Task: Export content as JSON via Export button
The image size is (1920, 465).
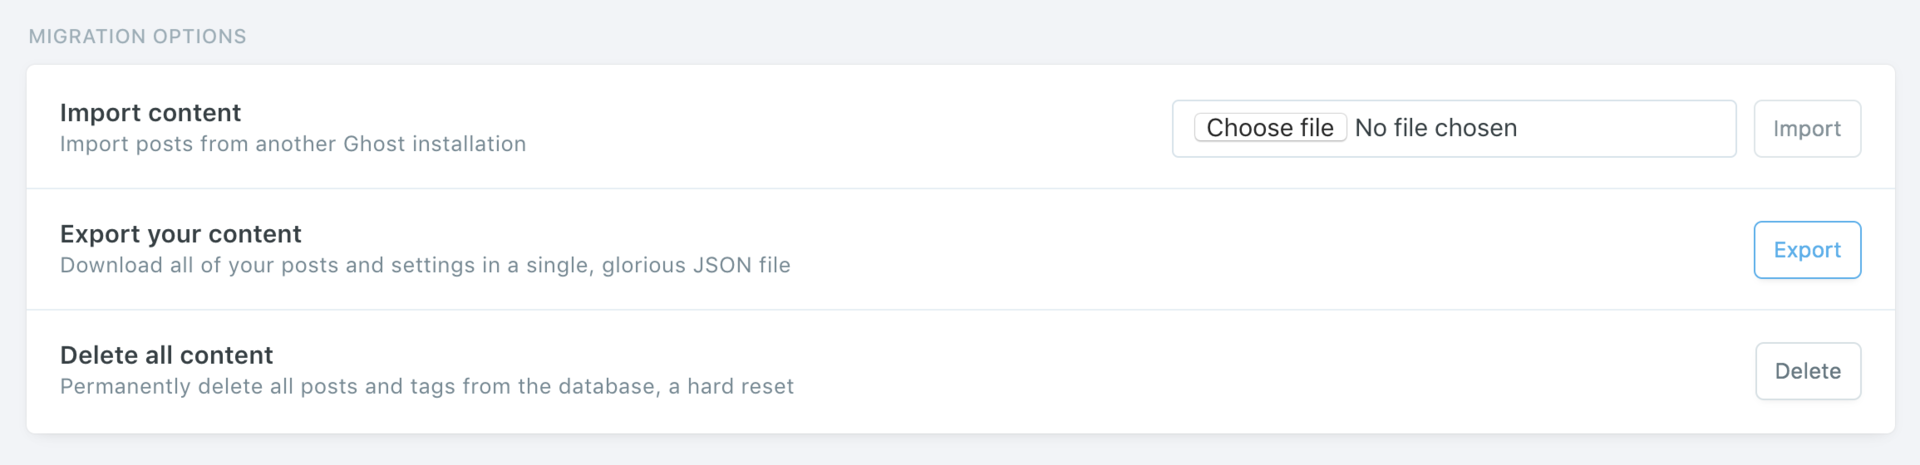Action: (1807, 250)
